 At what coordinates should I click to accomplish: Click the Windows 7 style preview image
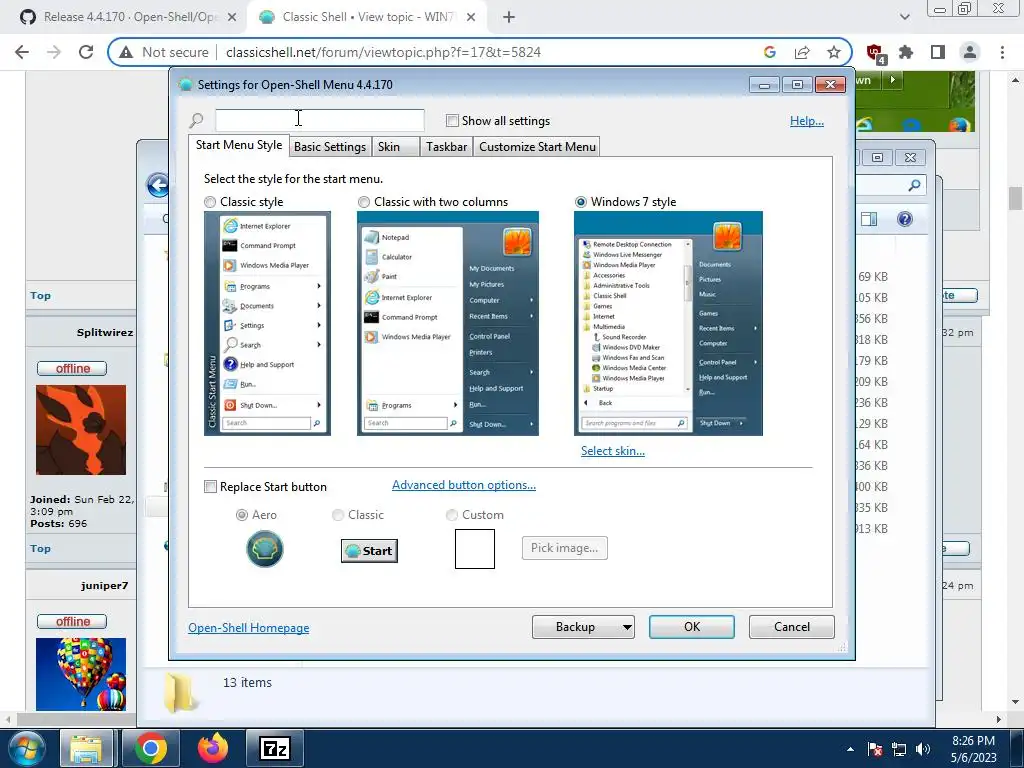coord(668,323)
